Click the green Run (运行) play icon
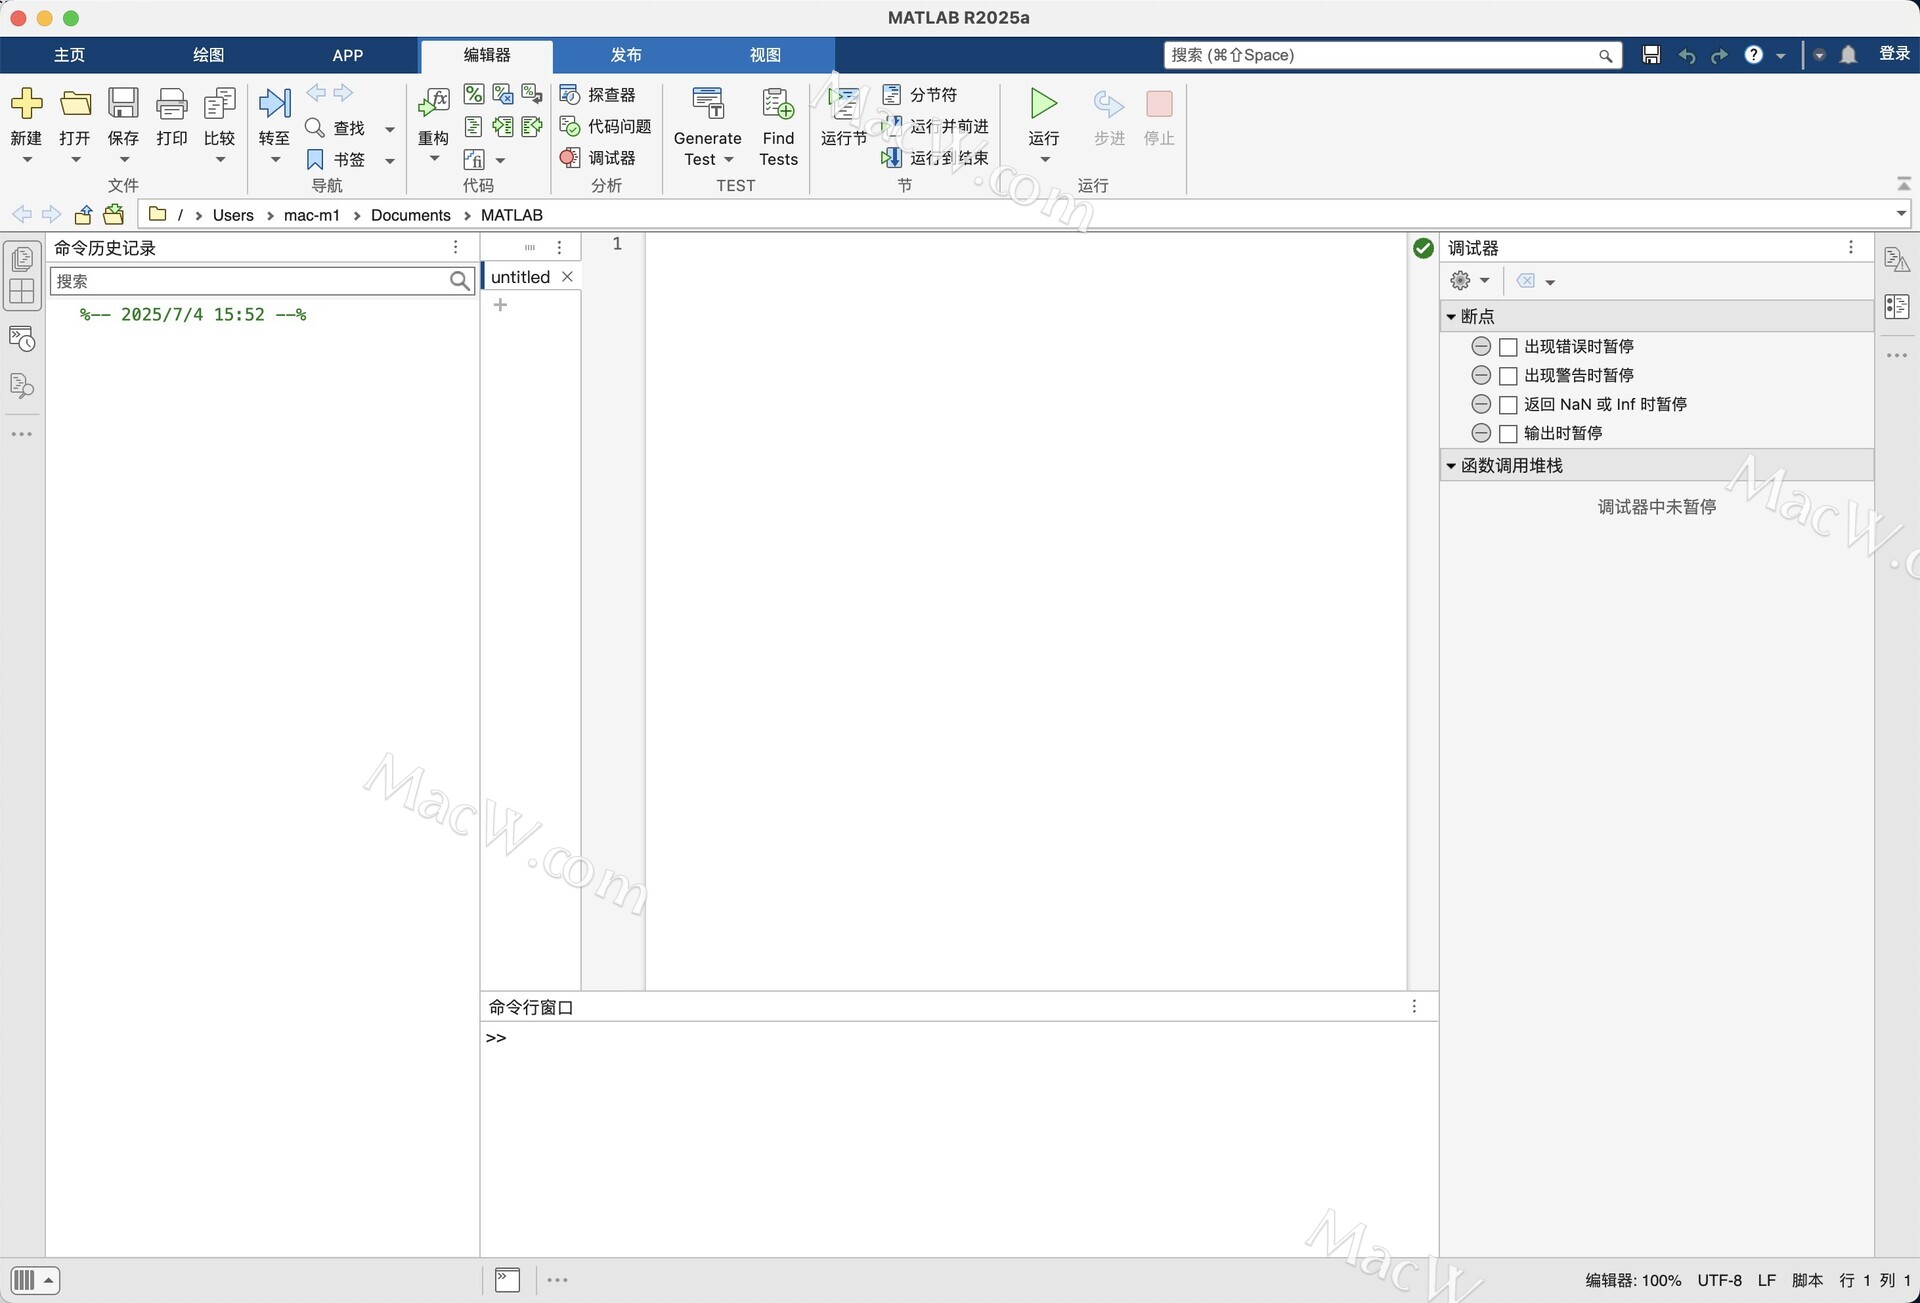Viewport: 1920px width, 1303px height. click(x=1043, y=103)
